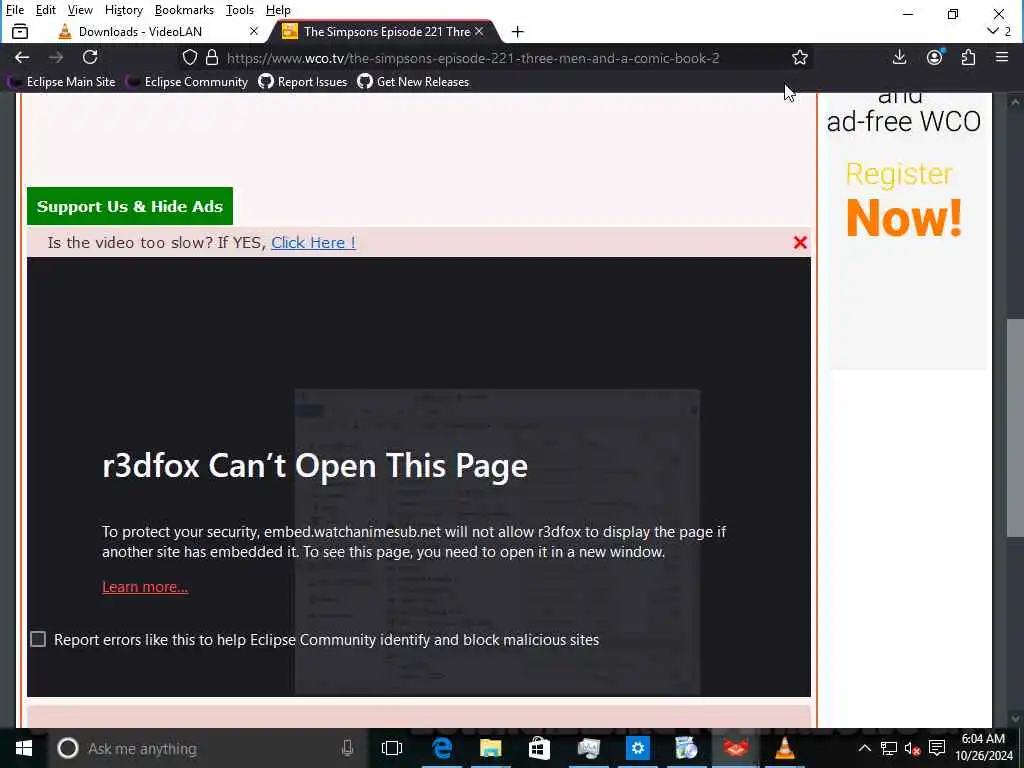Viewport: 1024px width, 768px height.
Task: Open the File menu
Action: coord(14,10)
